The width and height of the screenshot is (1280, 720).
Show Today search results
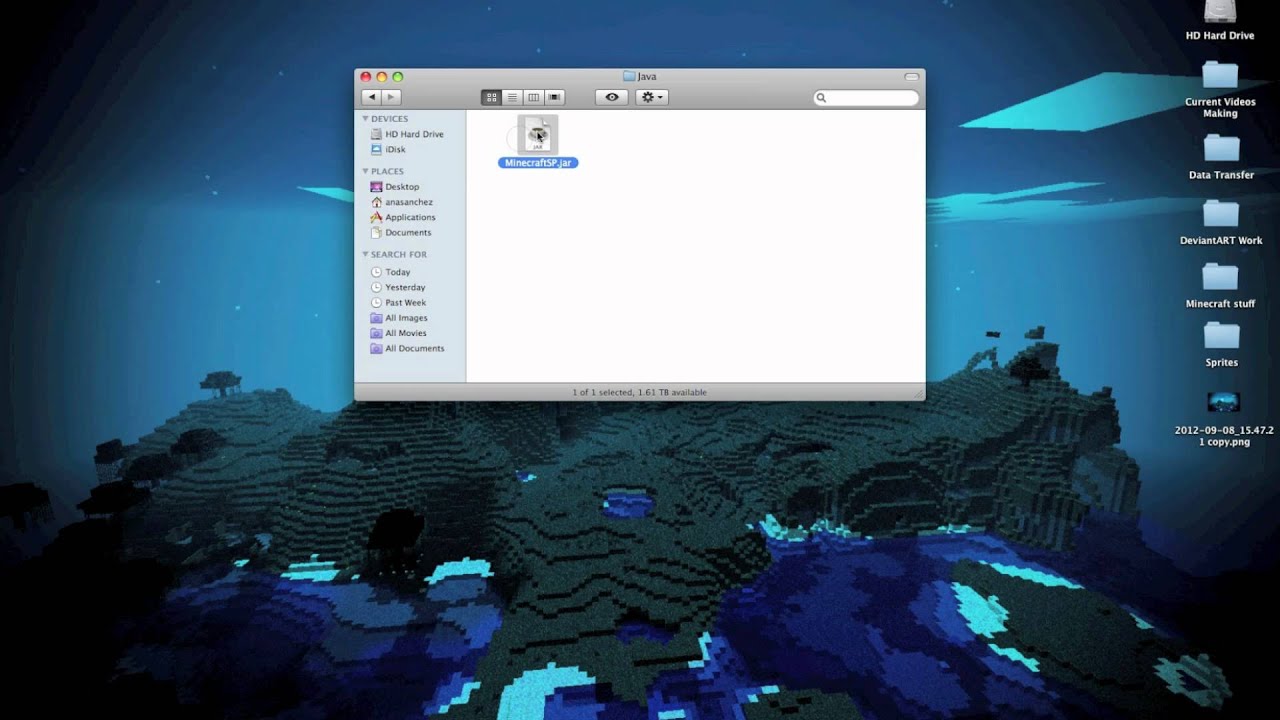[x=390, y=272]
